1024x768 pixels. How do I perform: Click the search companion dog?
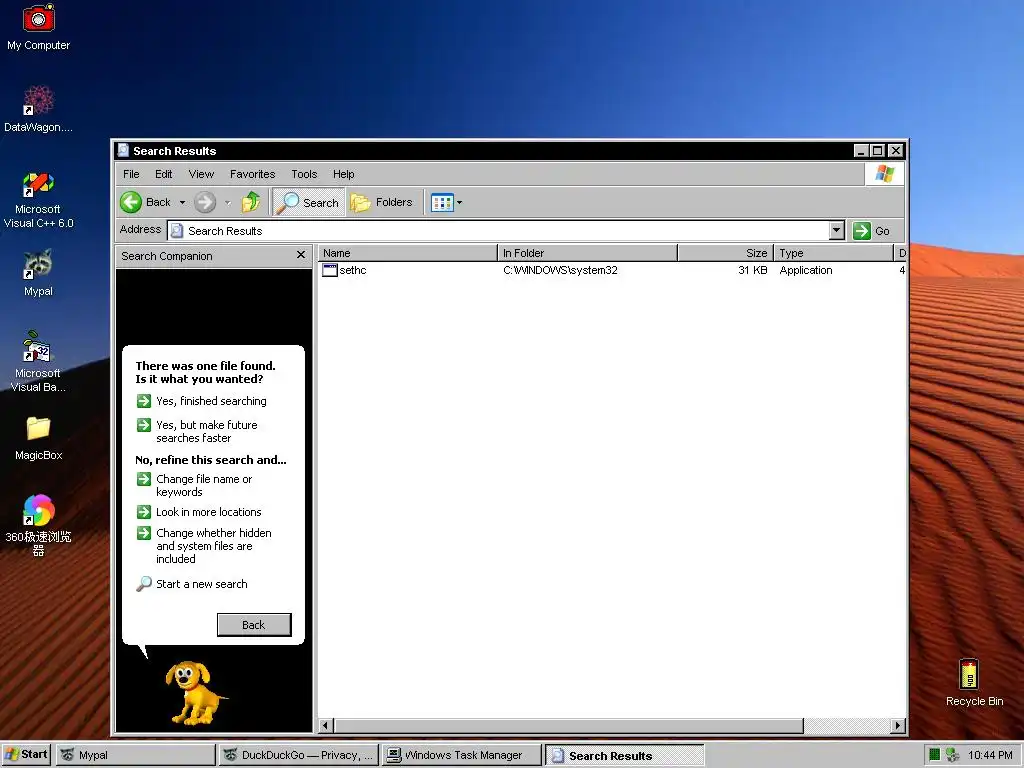[194, 693]
